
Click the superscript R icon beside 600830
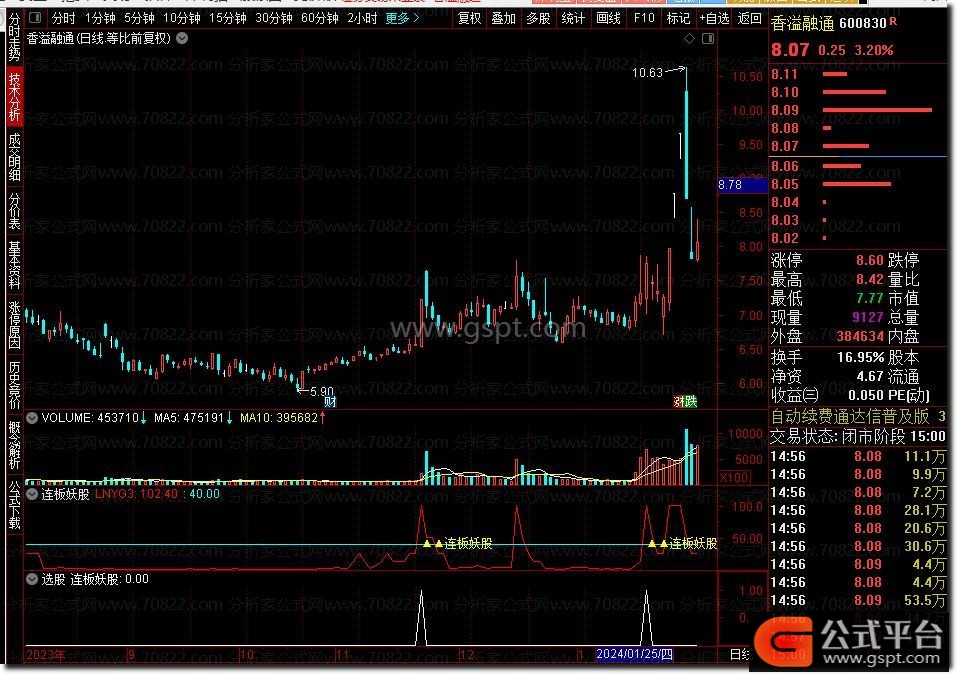pyautogui.click(x=893, y=21)
